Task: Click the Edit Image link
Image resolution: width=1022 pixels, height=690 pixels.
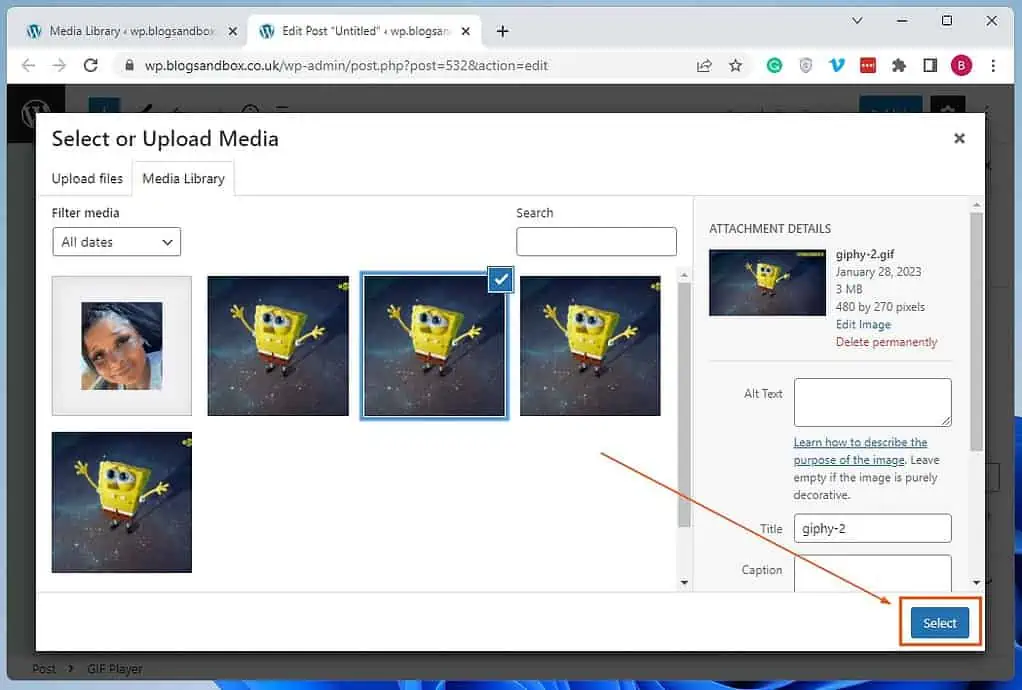Action: pyautogui.click(x=862, y=324)
